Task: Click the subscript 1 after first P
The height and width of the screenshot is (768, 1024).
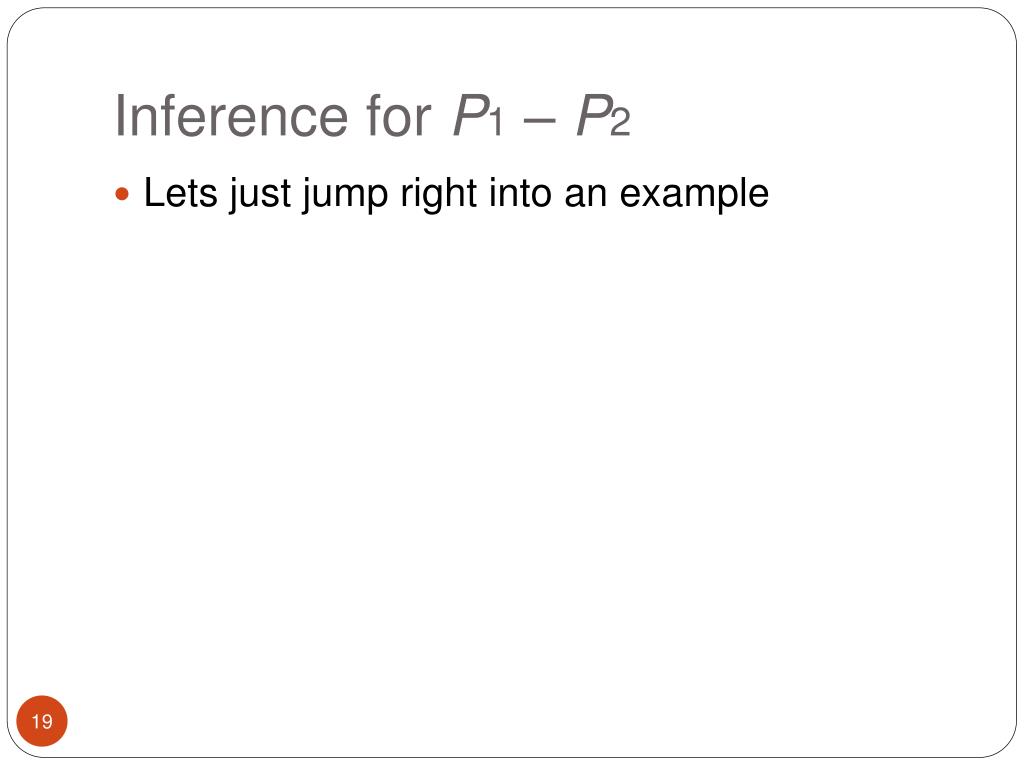Action: pyautogui.click(x=496, y=123)
